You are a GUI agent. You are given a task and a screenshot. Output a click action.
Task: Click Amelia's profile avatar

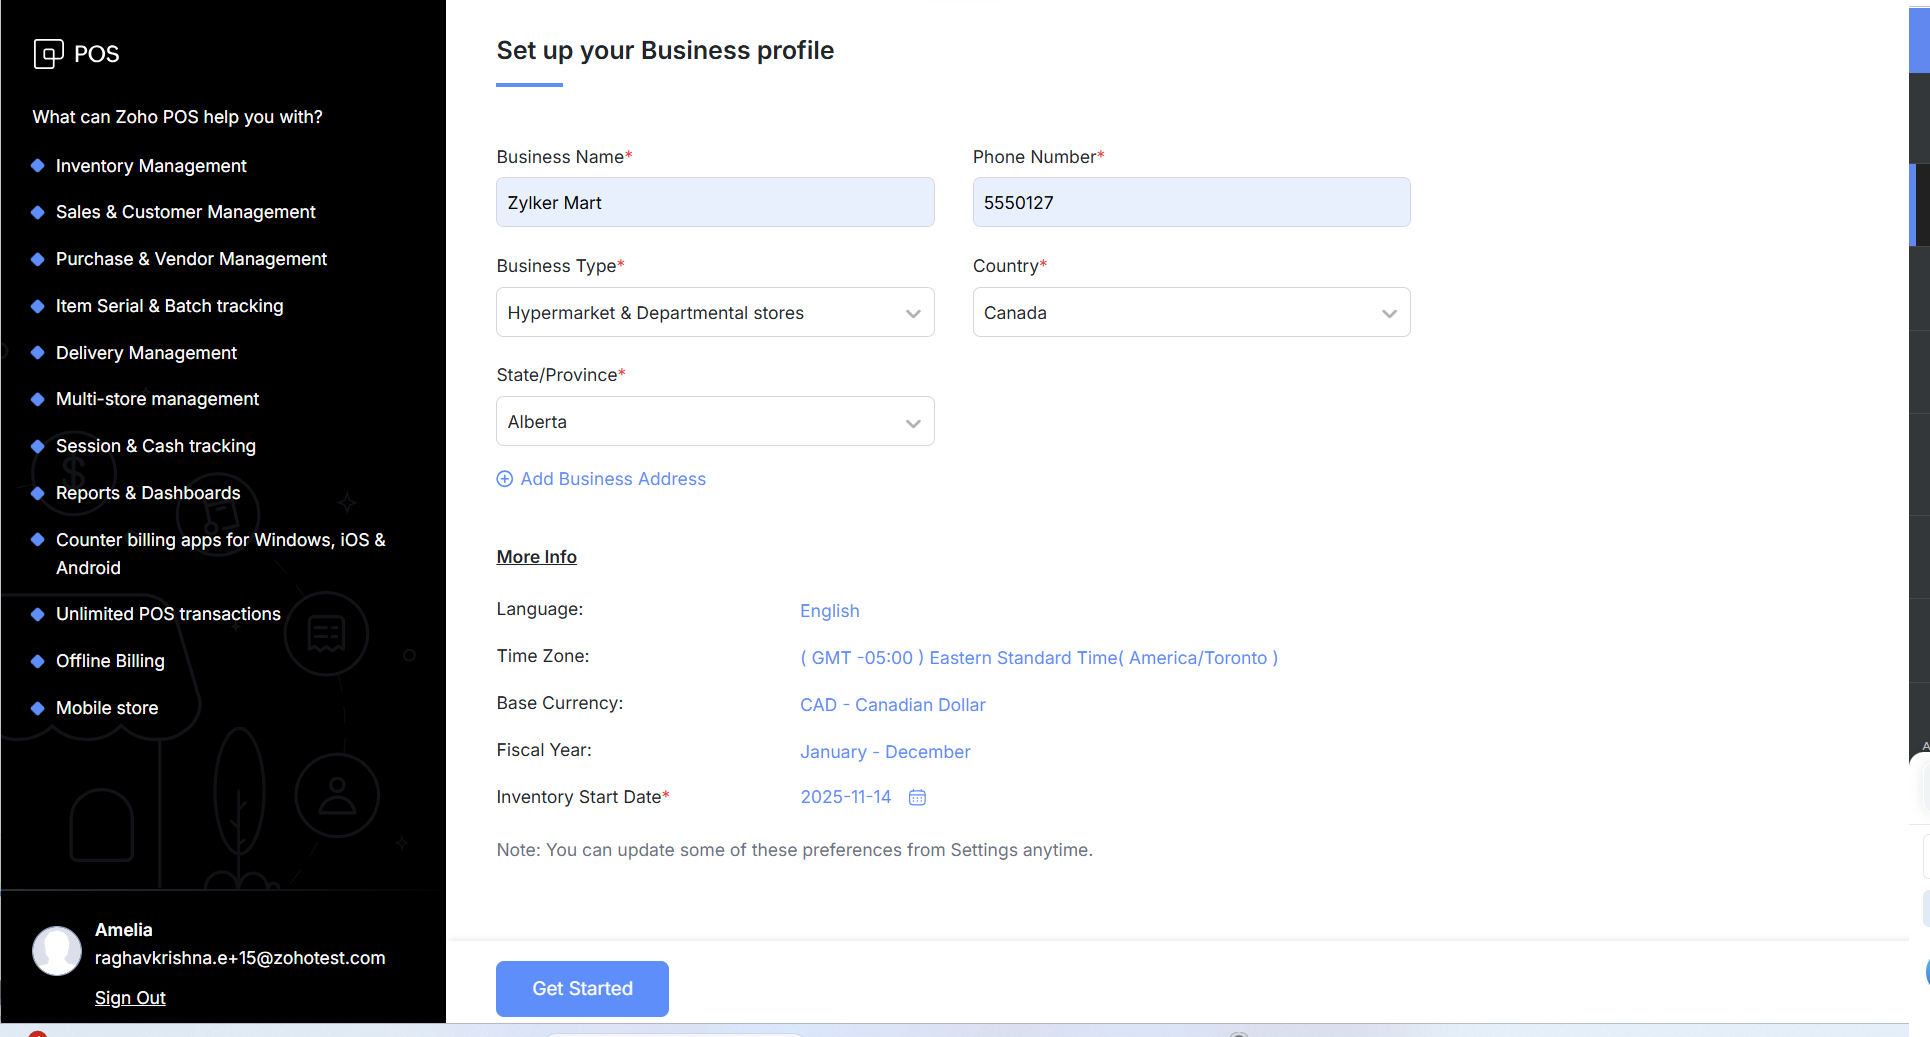tap(57, 950)
